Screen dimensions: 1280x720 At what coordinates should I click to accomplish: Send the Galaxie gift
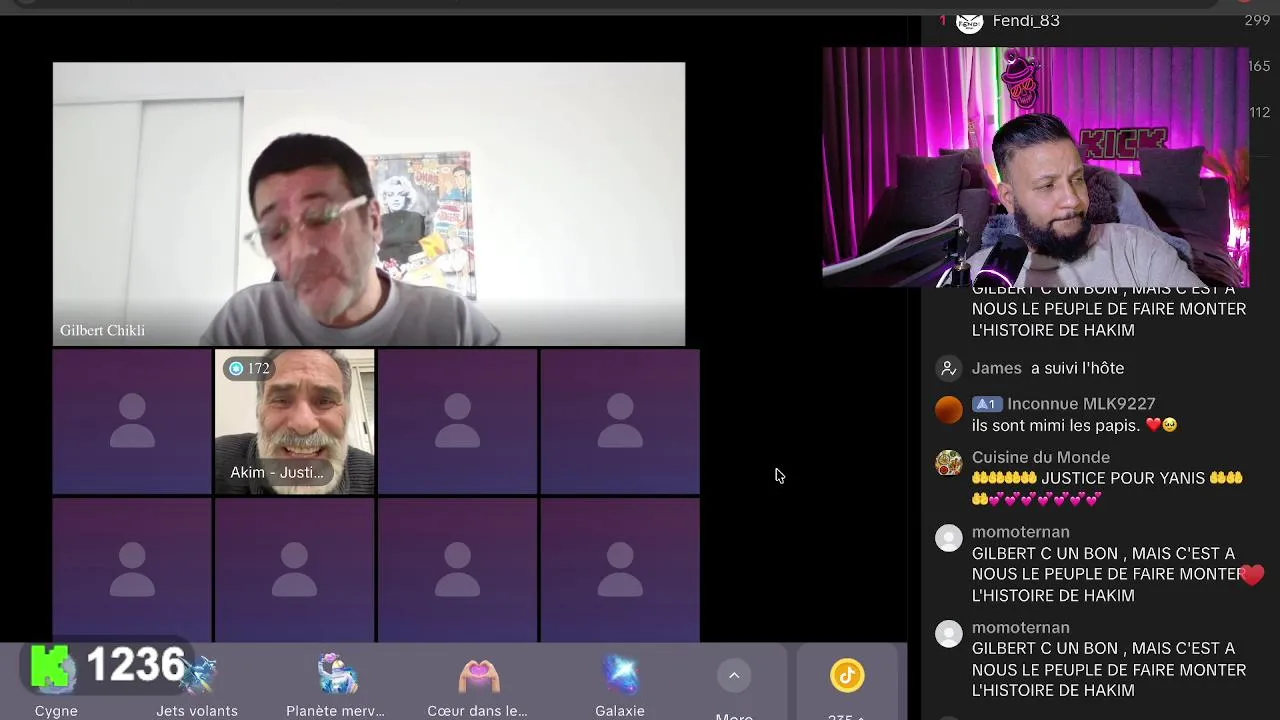[x=620, y=685]
